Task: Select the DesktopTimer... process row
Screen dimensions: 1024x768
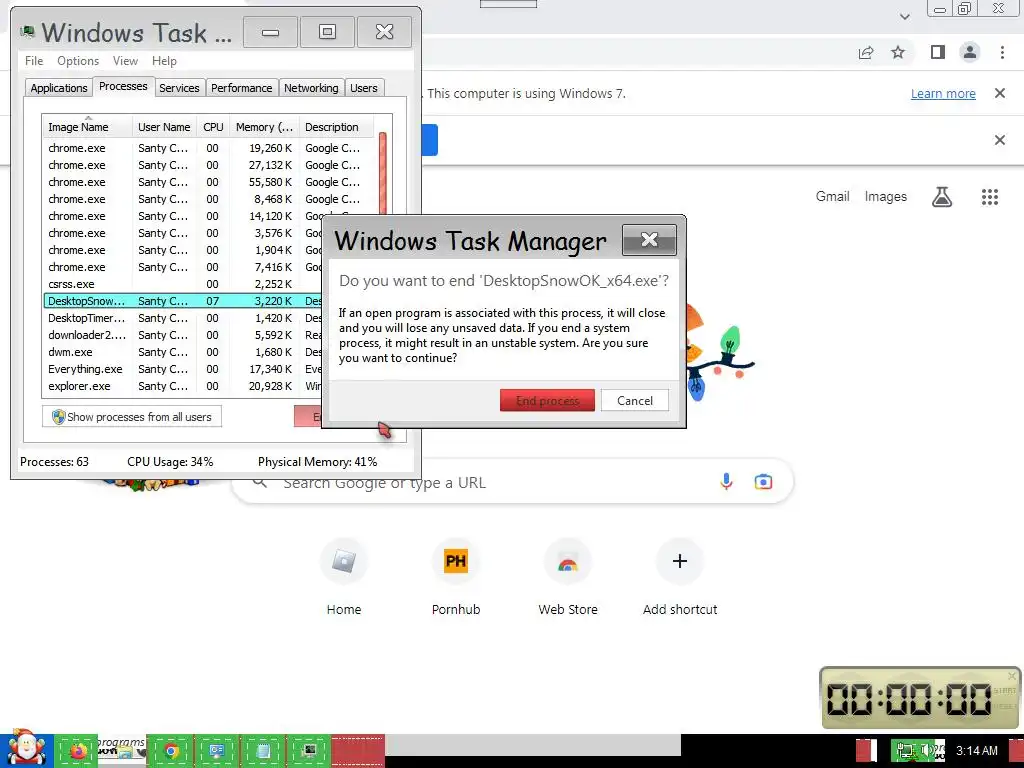Action: pyautogui.click(x=182, y=318)
